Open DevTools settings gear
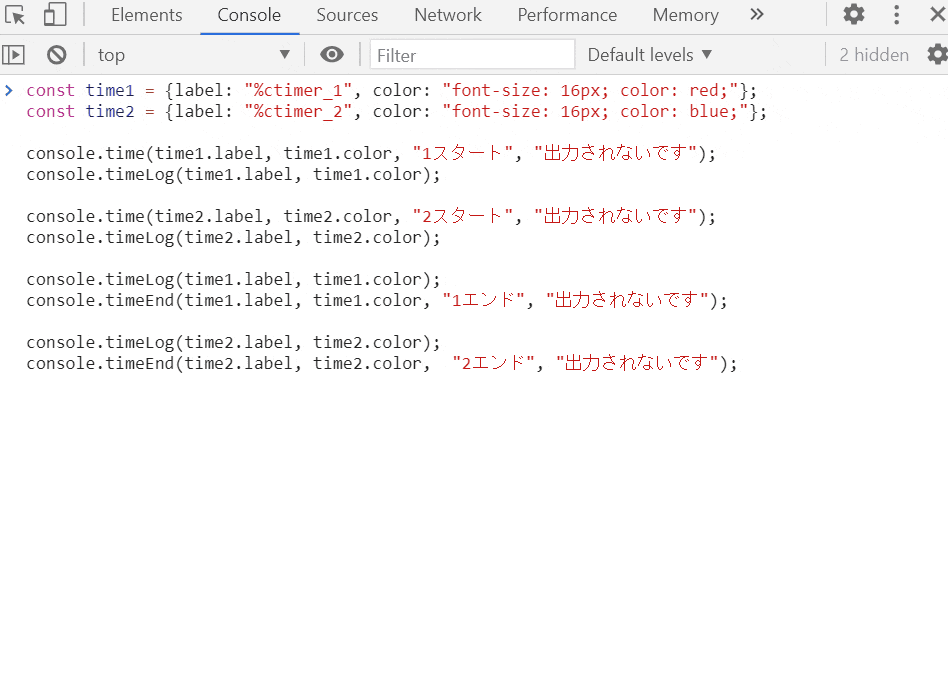 tap(855, 14)
